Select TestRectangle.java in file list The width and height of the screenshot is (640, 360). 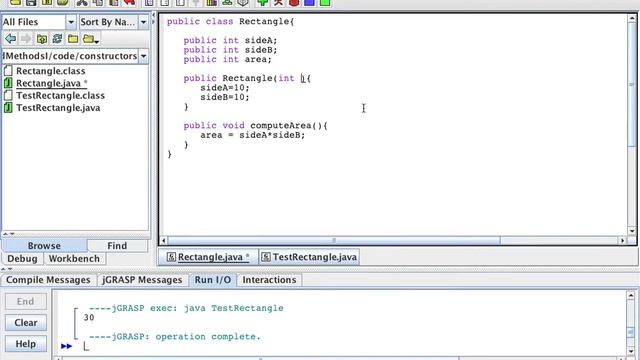[58, 107]
